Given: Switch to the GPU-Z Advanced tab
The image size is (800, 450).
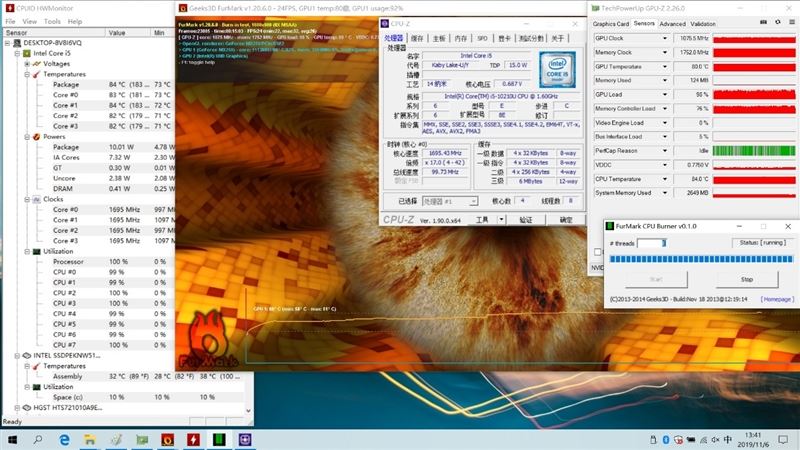Looking at the screenshot, I should click(672, 24).
